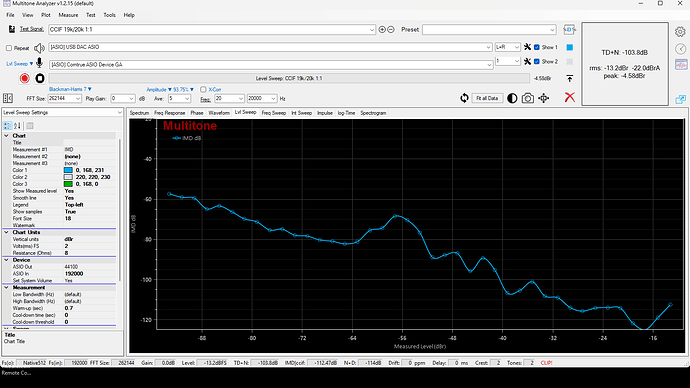Click the Color 1 blue swatch

tap(68, 170)
